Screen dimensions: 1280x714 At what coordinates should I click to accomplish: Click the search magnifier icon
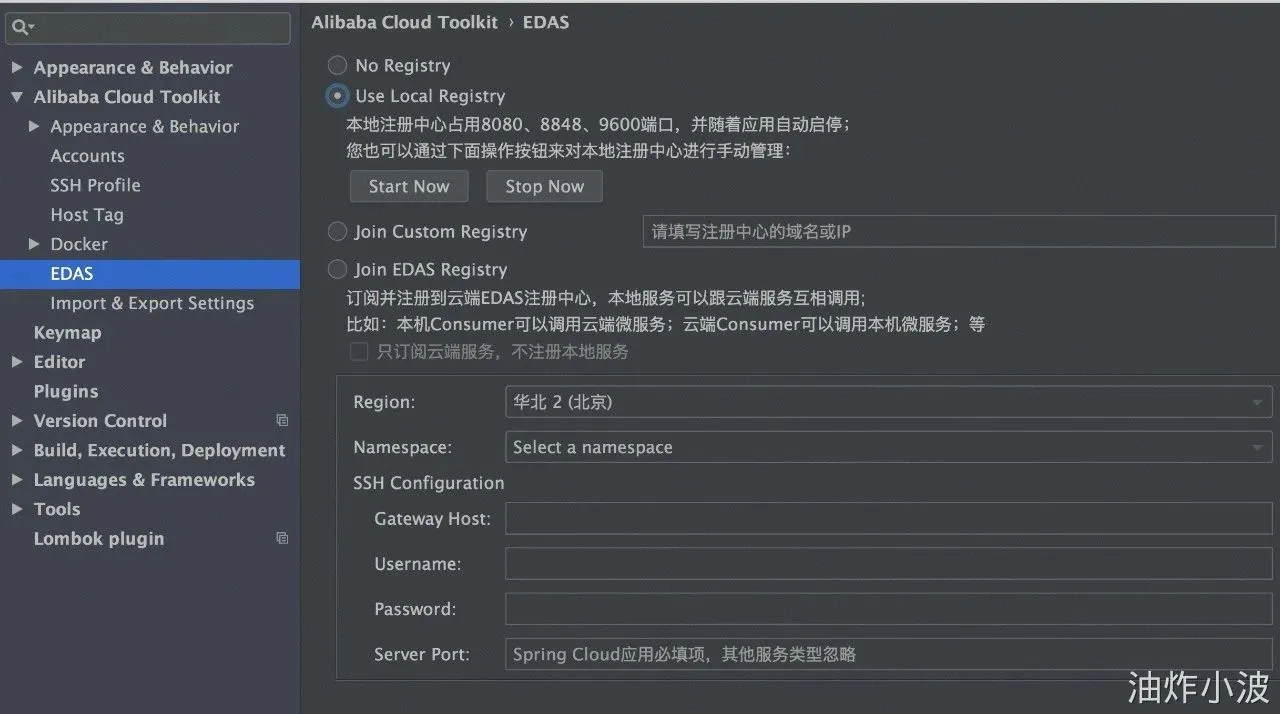coord(20,27)
